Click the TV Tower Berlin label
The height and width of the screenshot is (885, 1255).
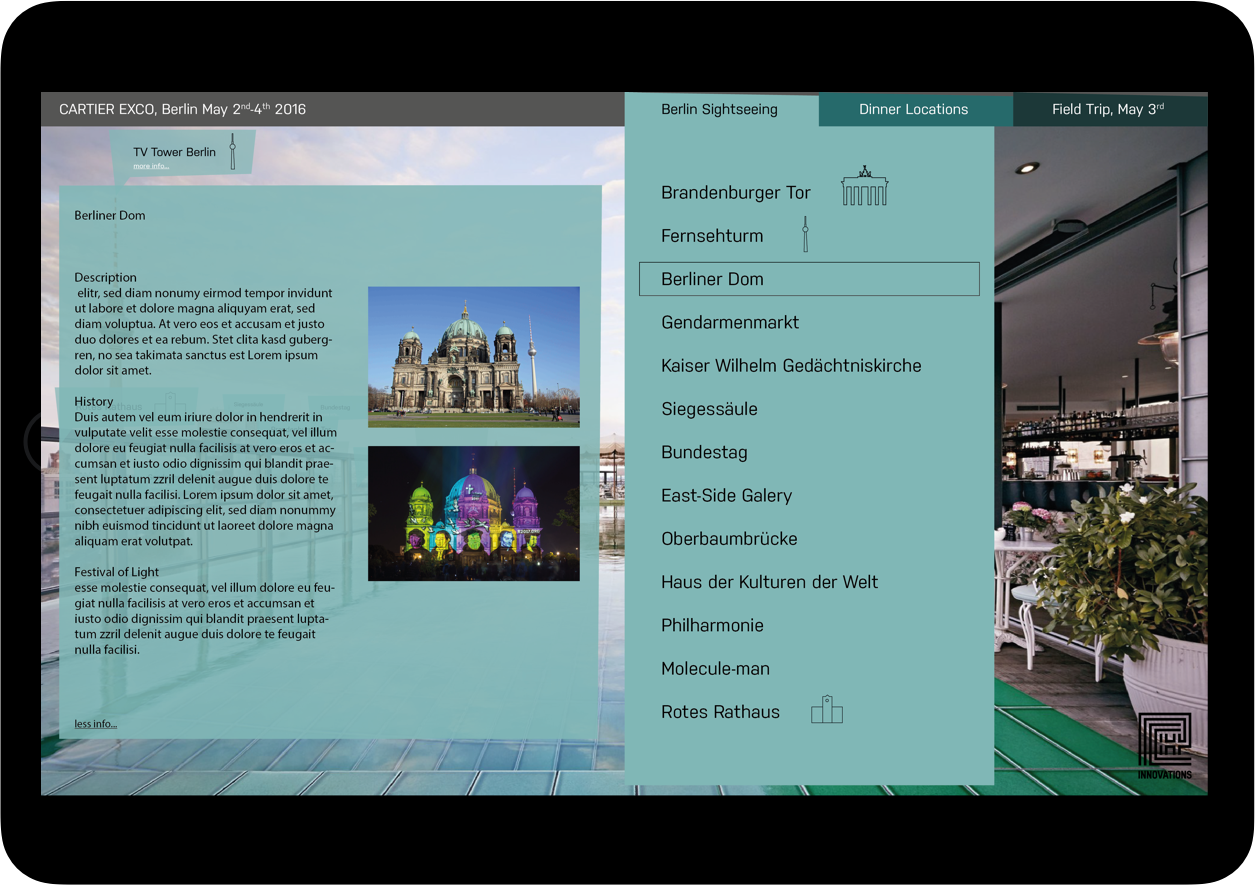pyautogui.click(x=174, y=152)
